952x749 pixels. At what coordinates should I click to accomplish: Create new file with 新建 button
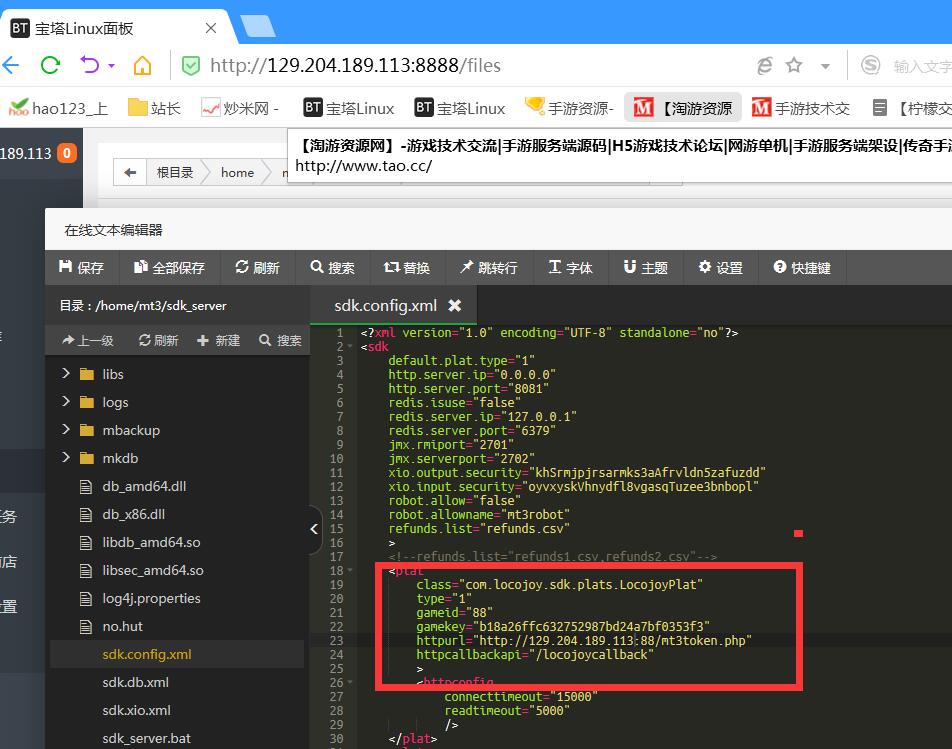tap(218, 340)
